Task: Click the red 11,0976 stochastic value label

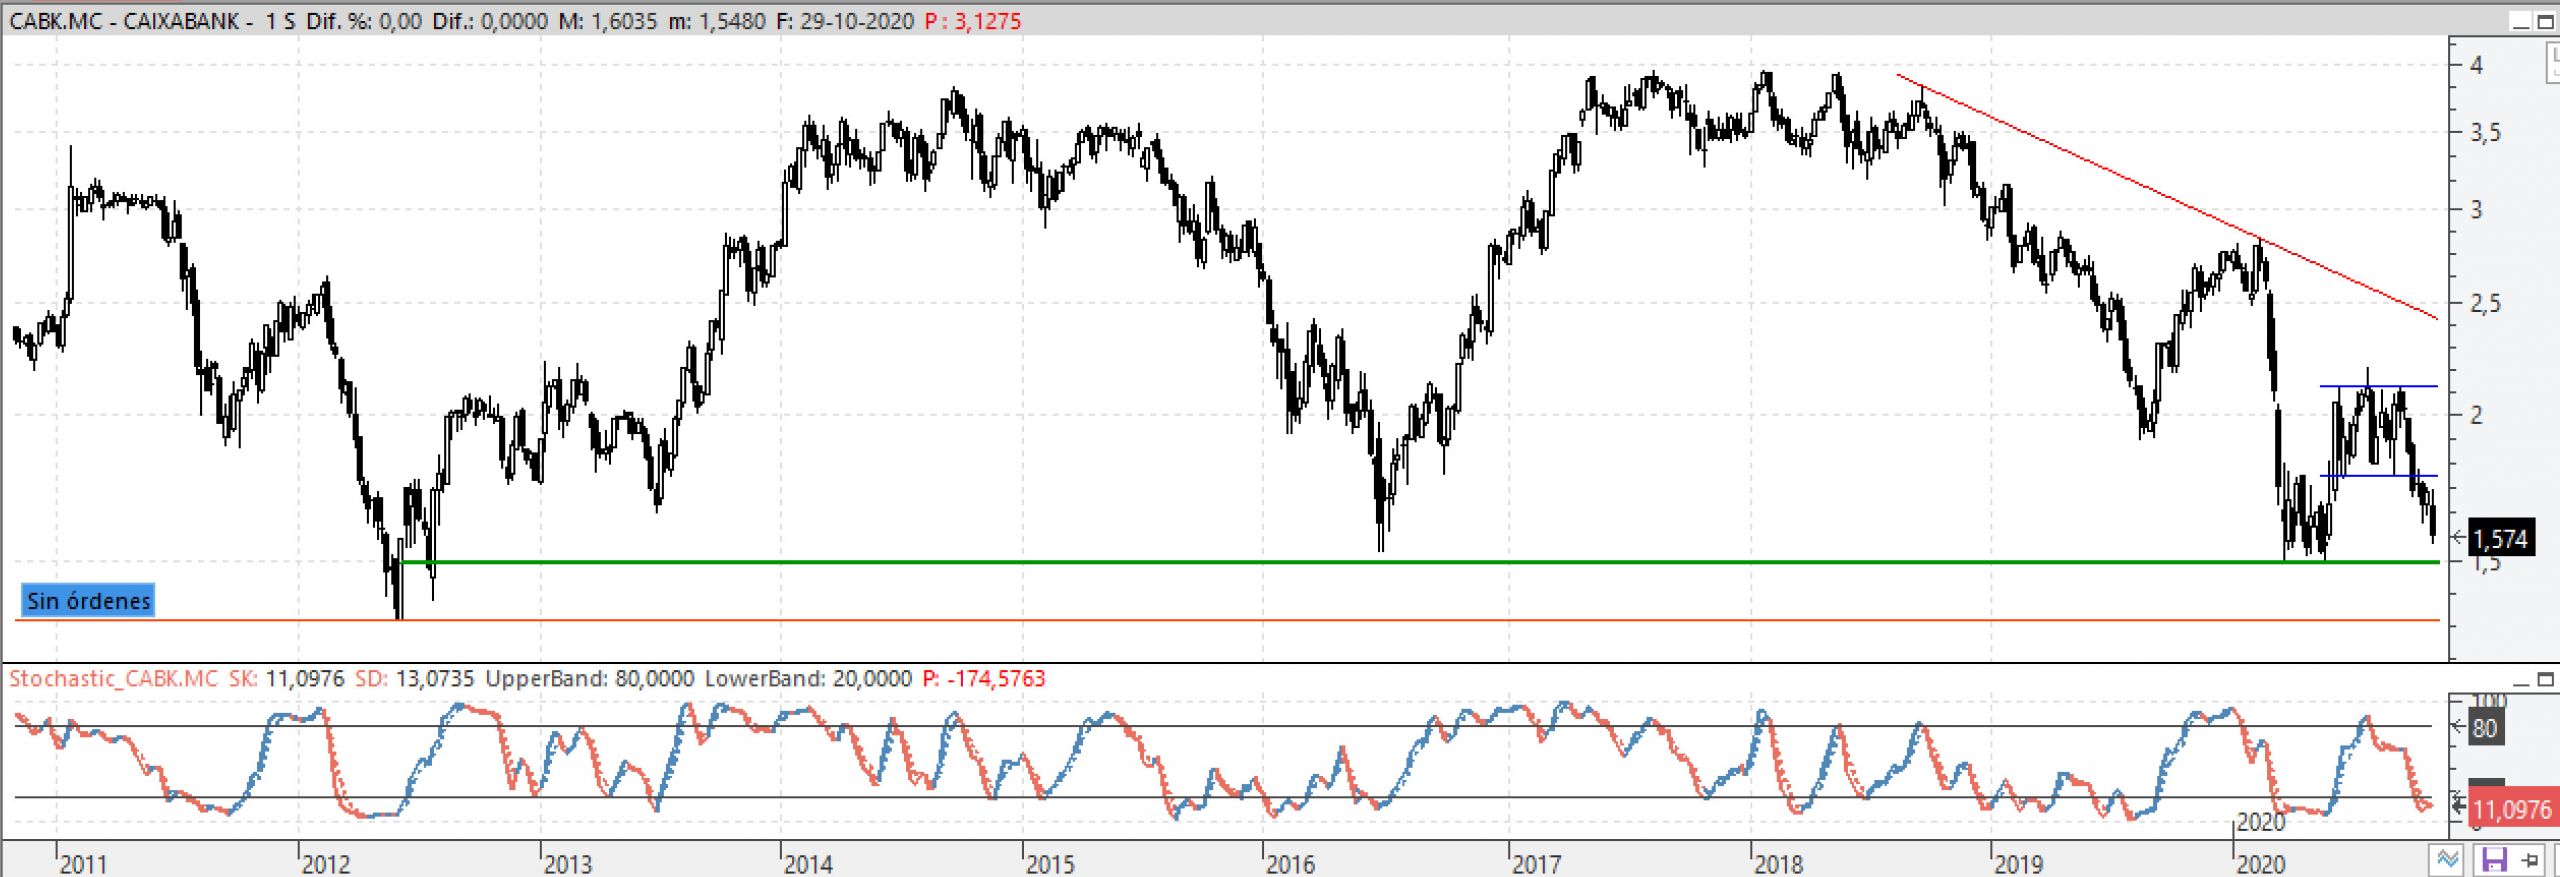Action: [2511, 809]
